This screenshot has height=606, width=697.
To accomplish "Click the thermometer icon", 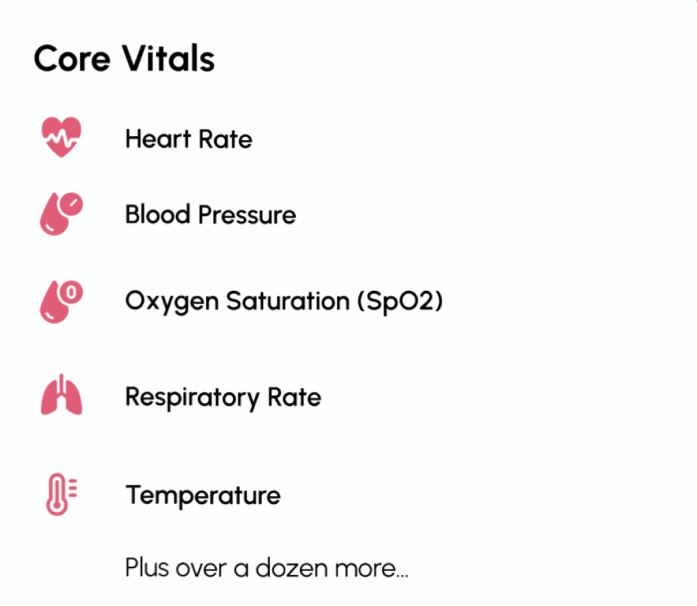I will (61, 494).
